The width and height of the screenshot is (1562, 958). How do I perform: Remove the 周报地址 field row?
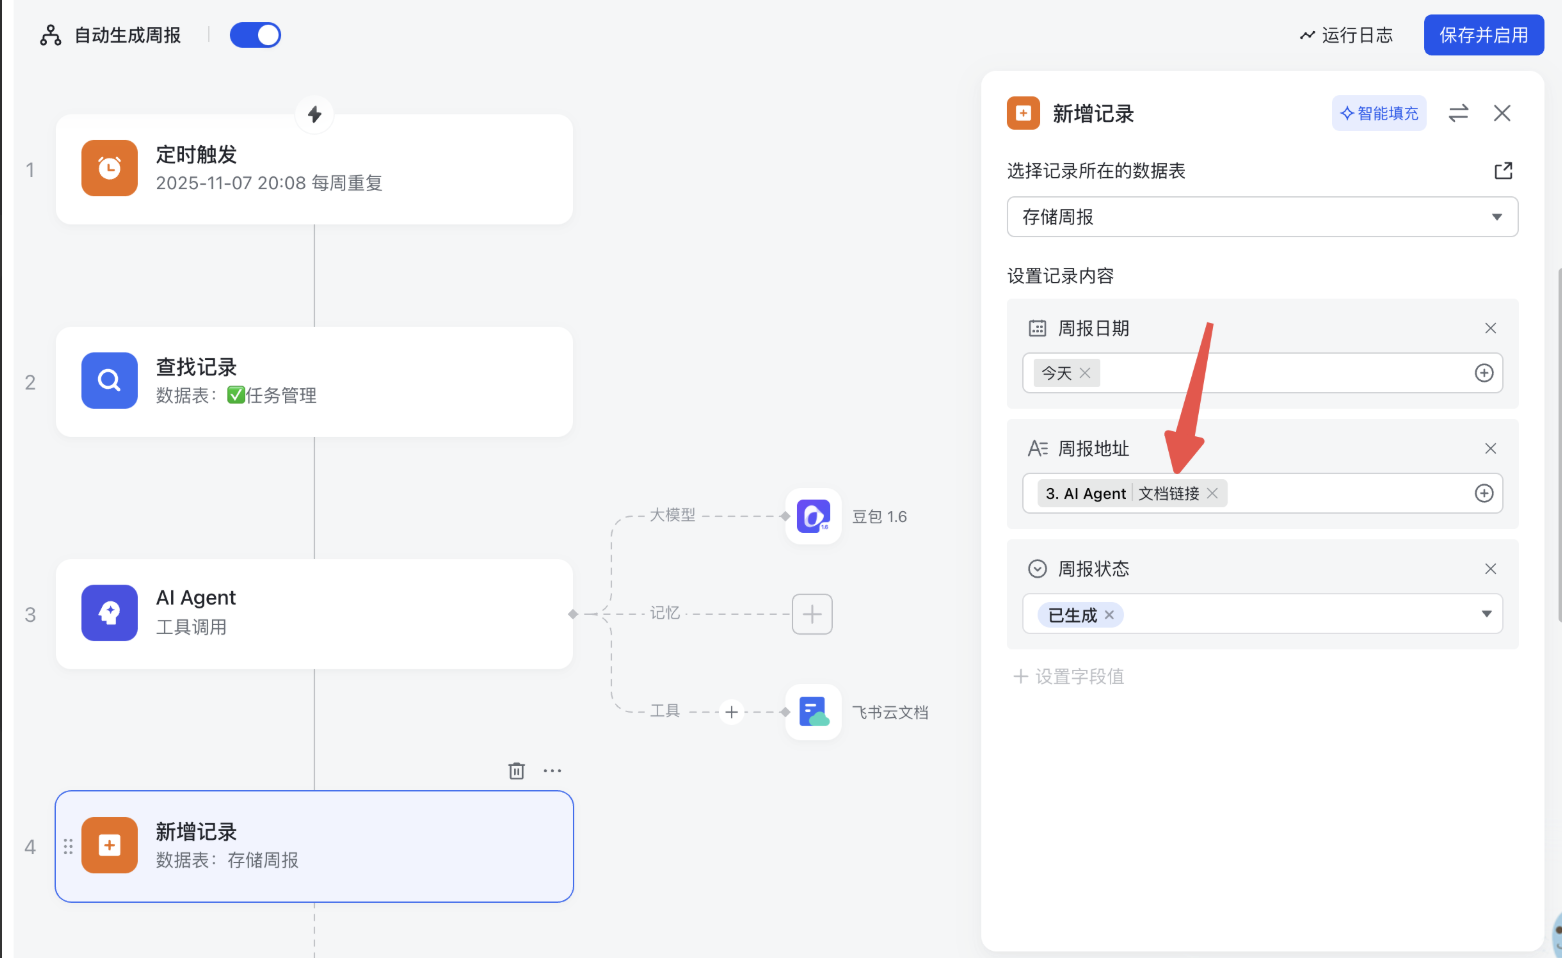[1490, 448]
